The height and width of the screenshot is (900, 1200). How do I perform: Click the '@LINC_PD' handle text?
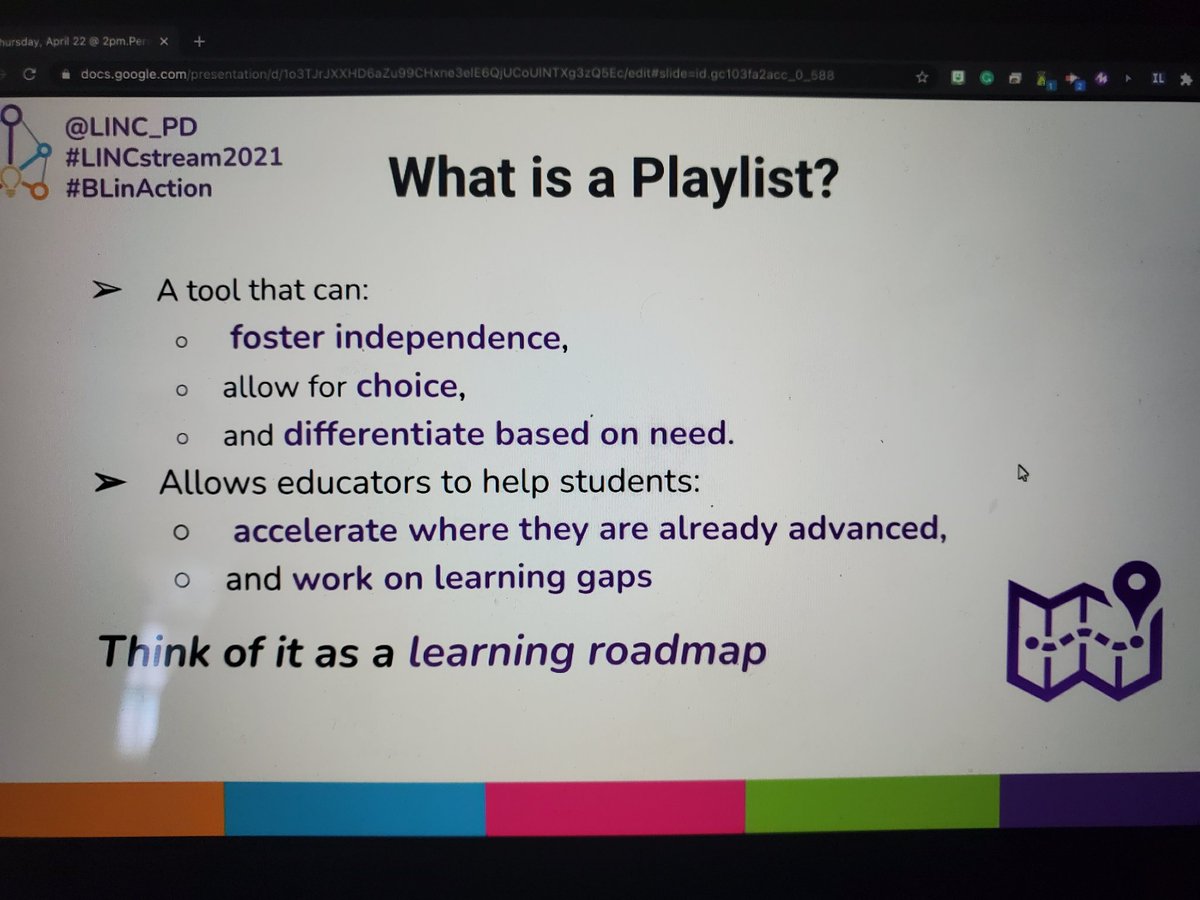(133, 127)
